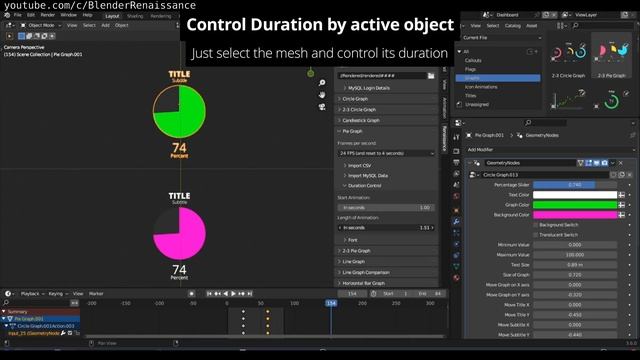Open the asset browser Catalog menu
Viewport: 640px width, 360px height.
tap(513, 26)
